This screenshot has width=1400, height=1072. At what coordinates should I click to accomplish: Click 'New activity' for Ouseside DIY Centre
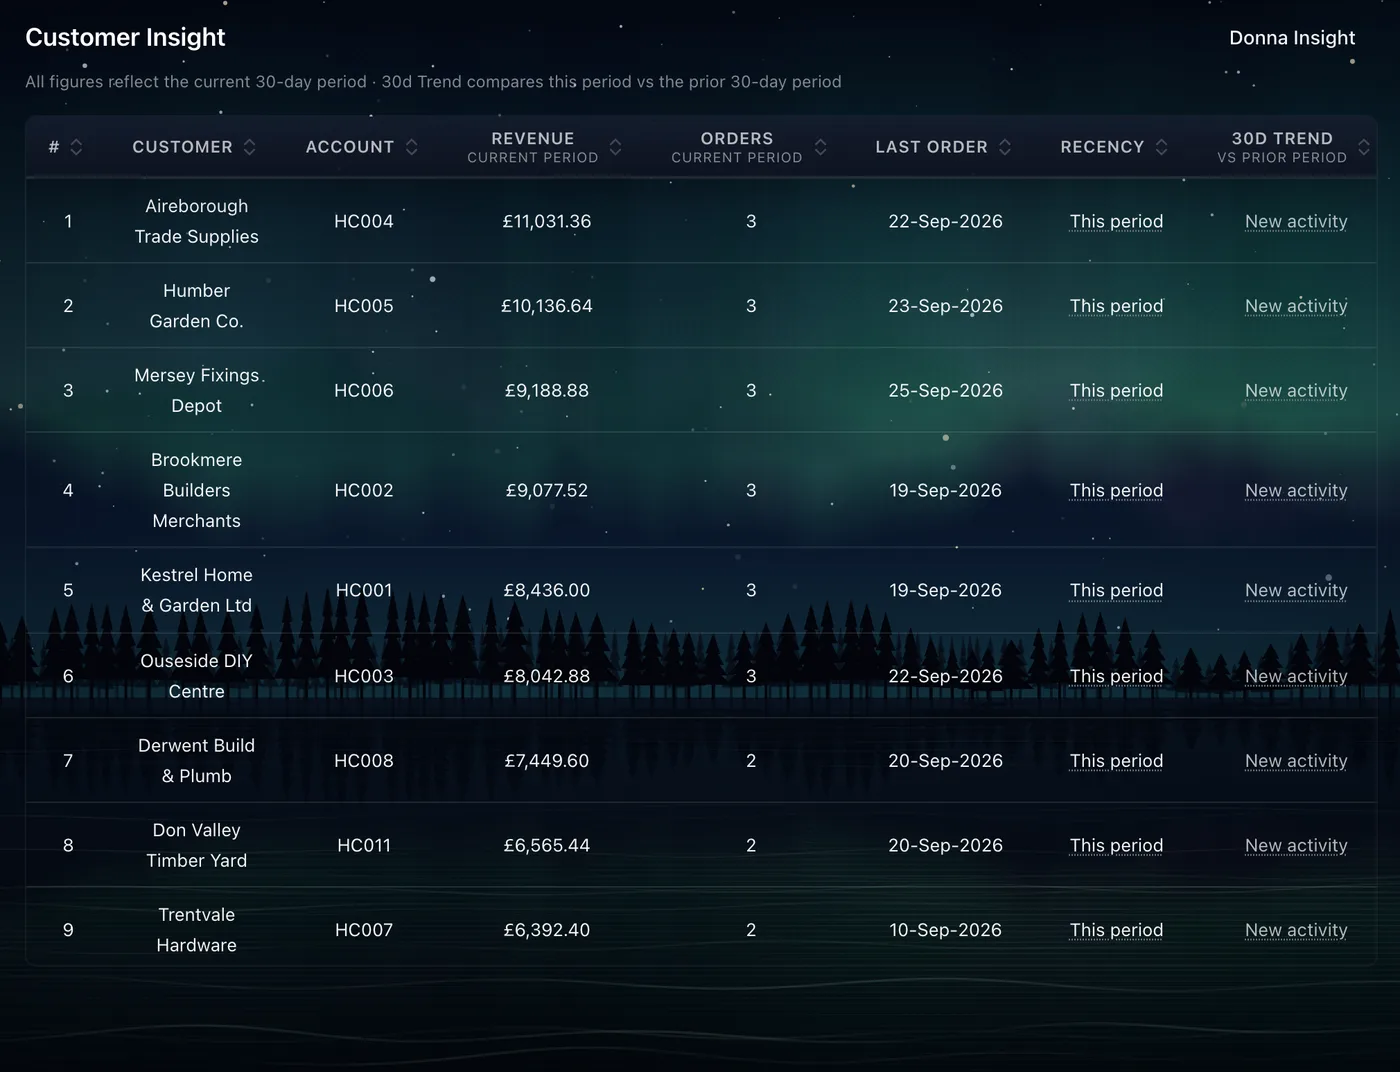coord(1296,676)
